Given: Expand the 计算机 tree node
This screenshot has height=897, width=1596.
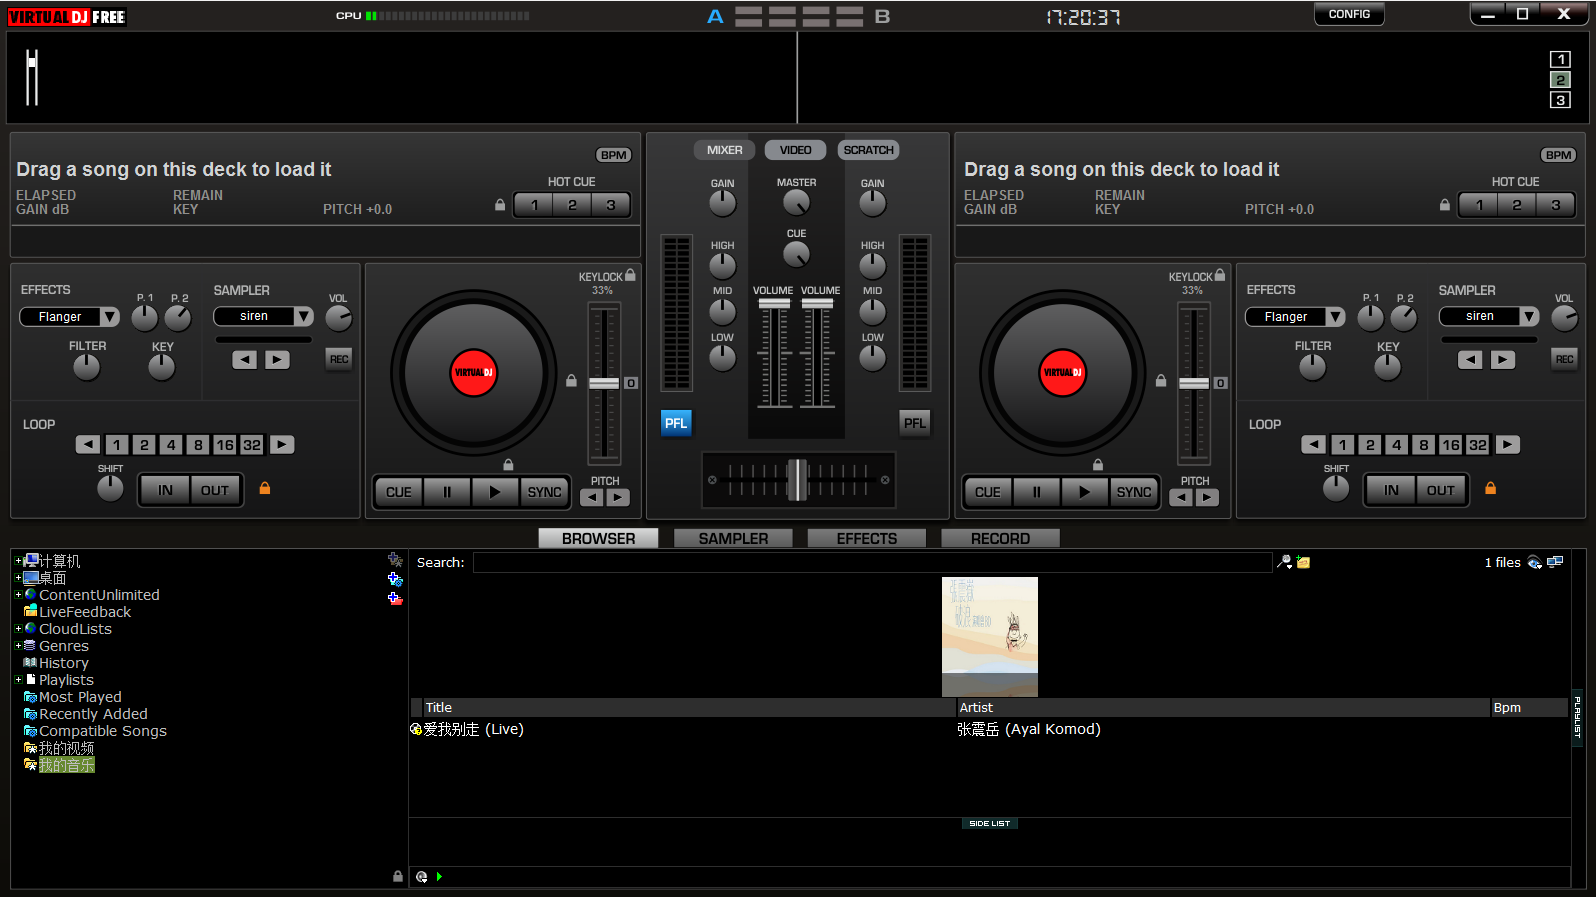Looking at the screenshot, I should pos(18,561).
